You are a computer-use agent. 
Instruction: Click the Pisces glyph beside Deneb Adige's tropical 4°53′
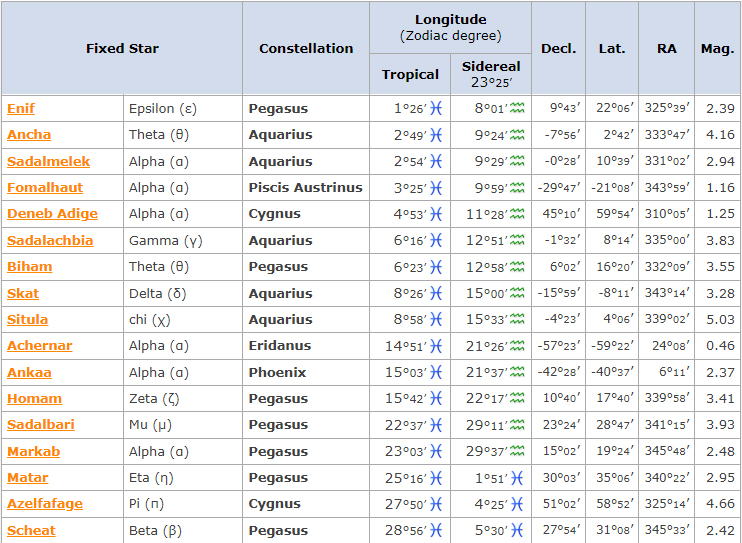[x=435, y=214]
